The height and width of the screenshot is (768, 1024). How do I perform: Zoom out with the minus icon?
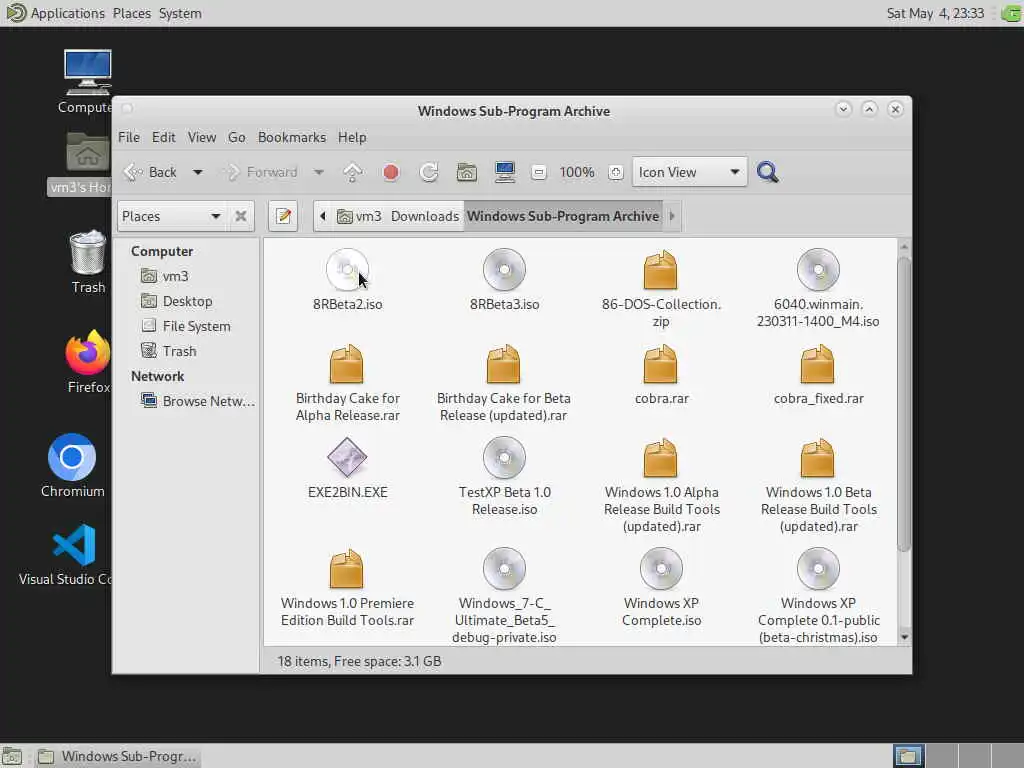click(539, 172)
